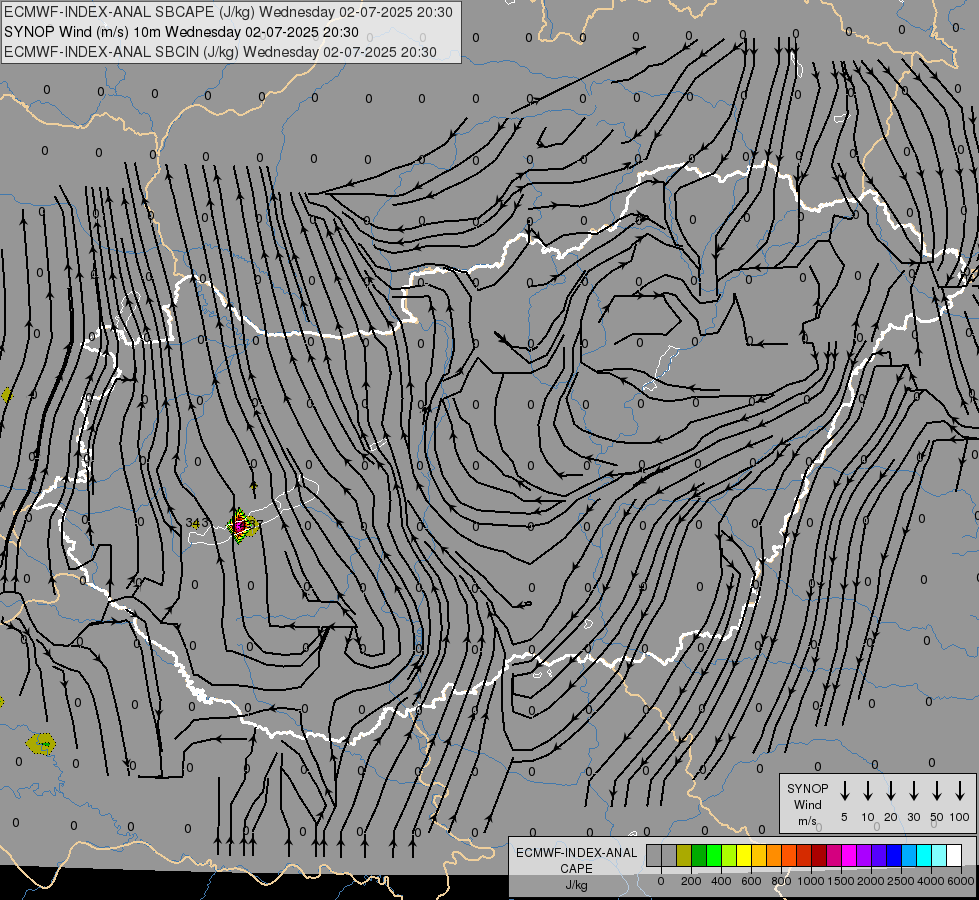Click the 600 label under CAPE colorbar
This screenshot has height=900, width=979.
tap(751, 881)
